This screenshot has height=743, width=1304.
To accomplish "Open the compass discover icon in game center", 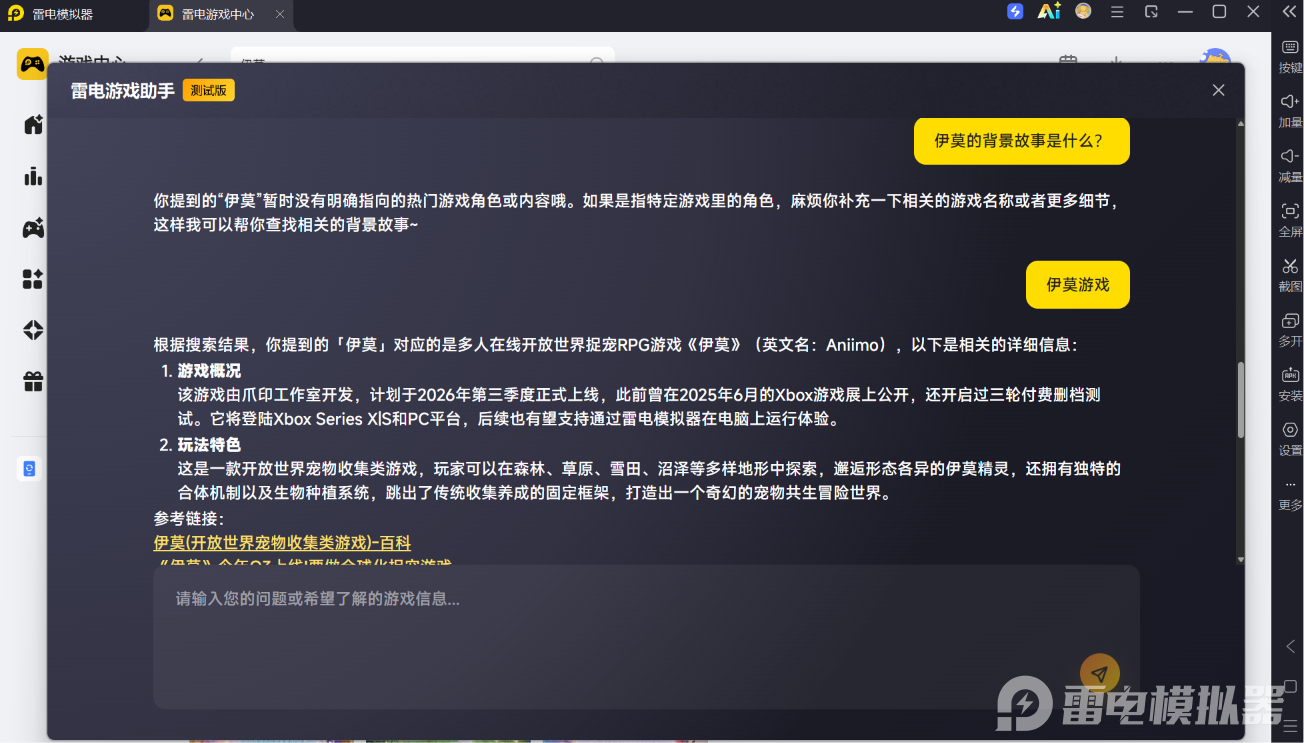I will pyautogui.click(x=33, y=330).
